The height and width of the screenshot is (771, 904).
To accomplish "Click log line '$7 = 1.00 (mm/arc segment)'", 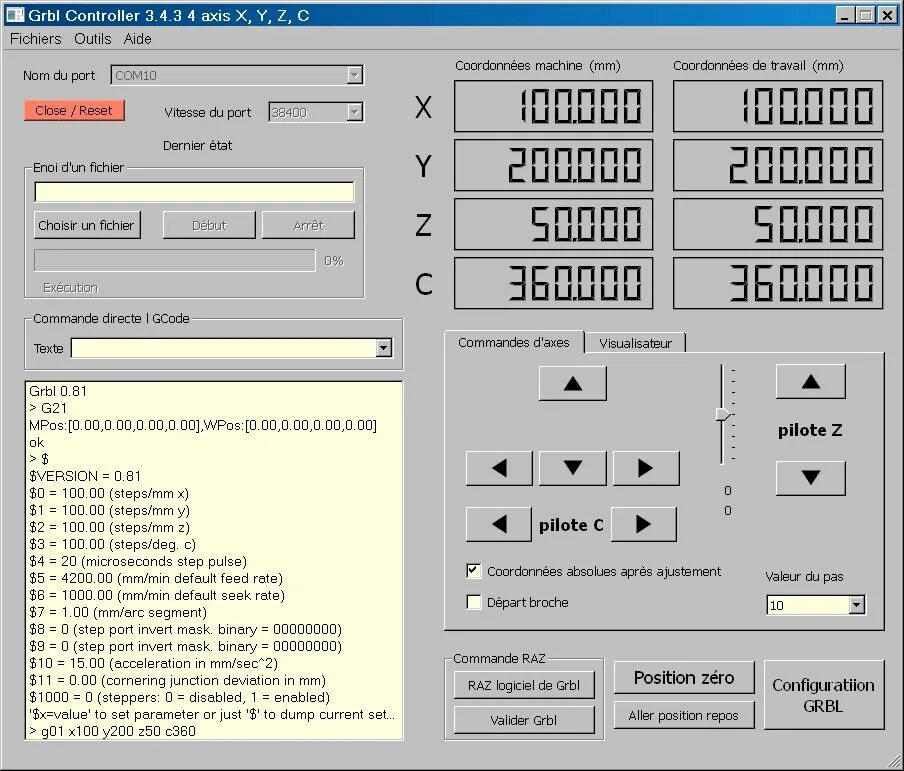I will click(118, 612).
